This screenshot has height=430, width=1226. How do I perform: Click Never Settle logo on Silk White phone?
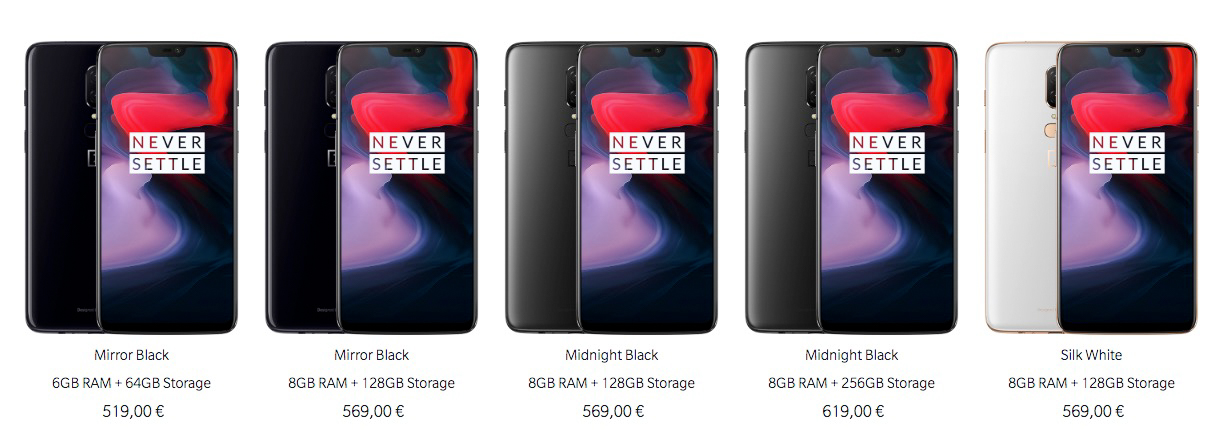click(x=1127, y=152)
